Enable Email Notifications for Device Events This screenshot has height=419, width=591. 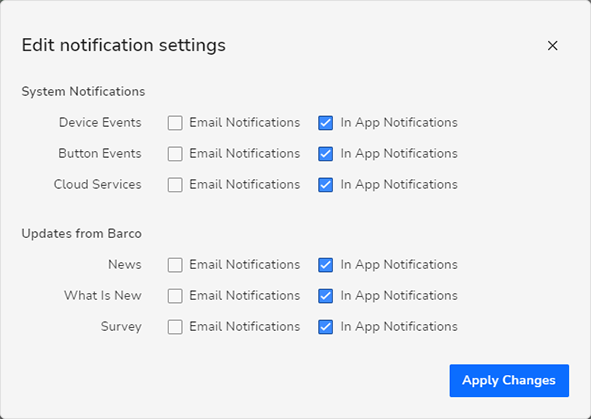pos(175,123)
